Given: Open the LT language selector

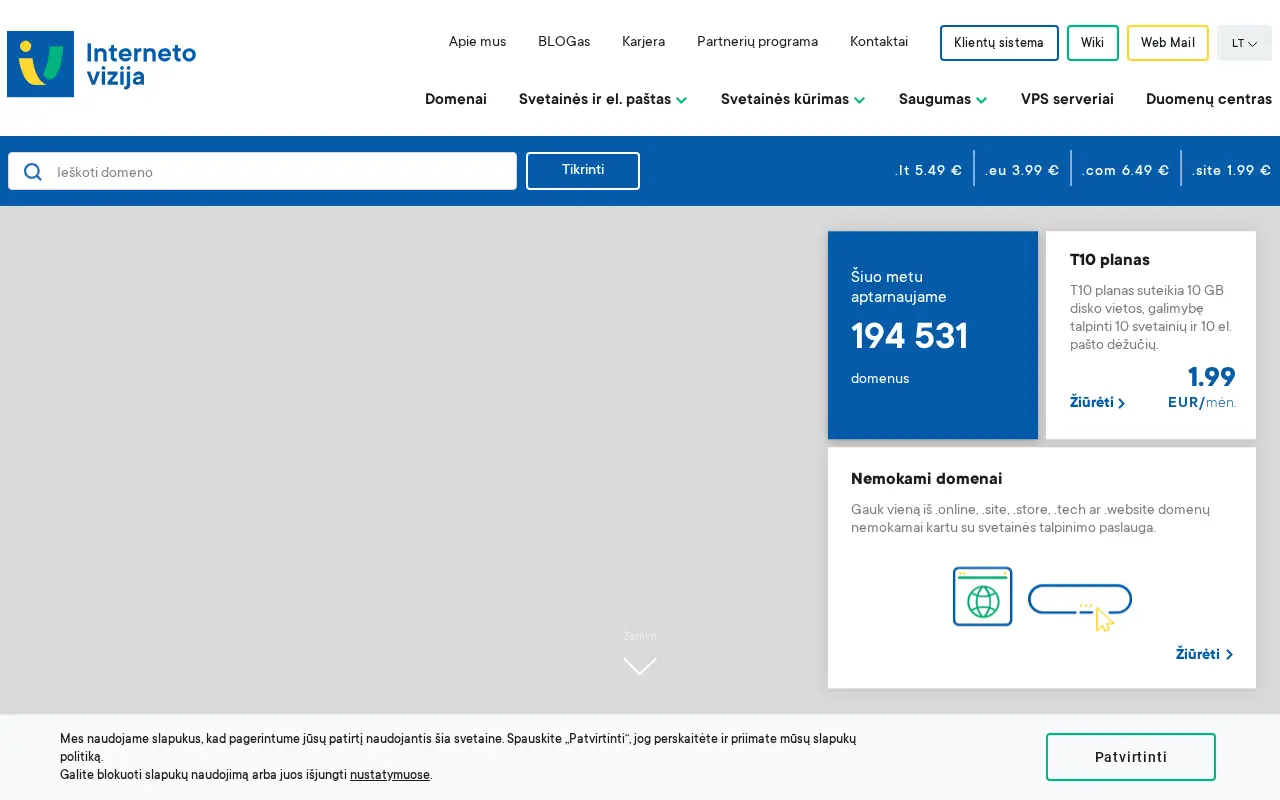Looking at the screenshot, I should point(1244,43).
